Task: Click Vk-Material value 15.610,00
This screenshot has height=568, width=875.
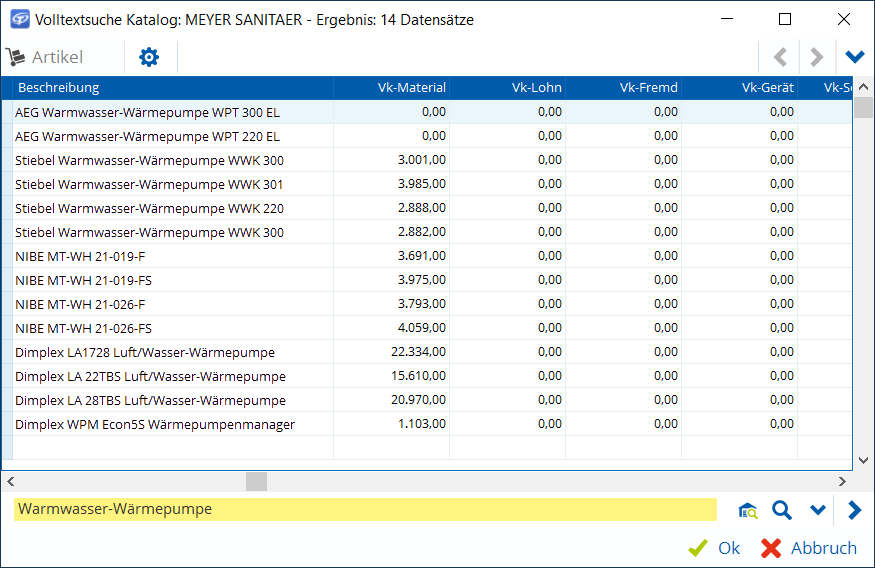Action: pyautogui.click(x=419, y=376)
